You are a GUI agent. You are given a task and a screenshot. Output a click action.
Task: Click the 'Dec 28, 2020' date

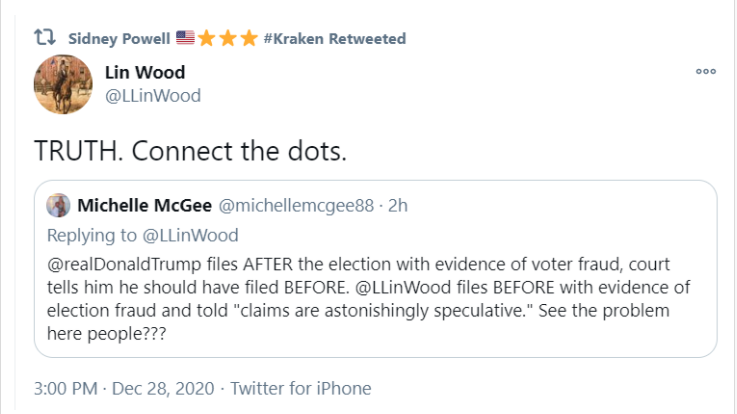(x=157, y=388)
